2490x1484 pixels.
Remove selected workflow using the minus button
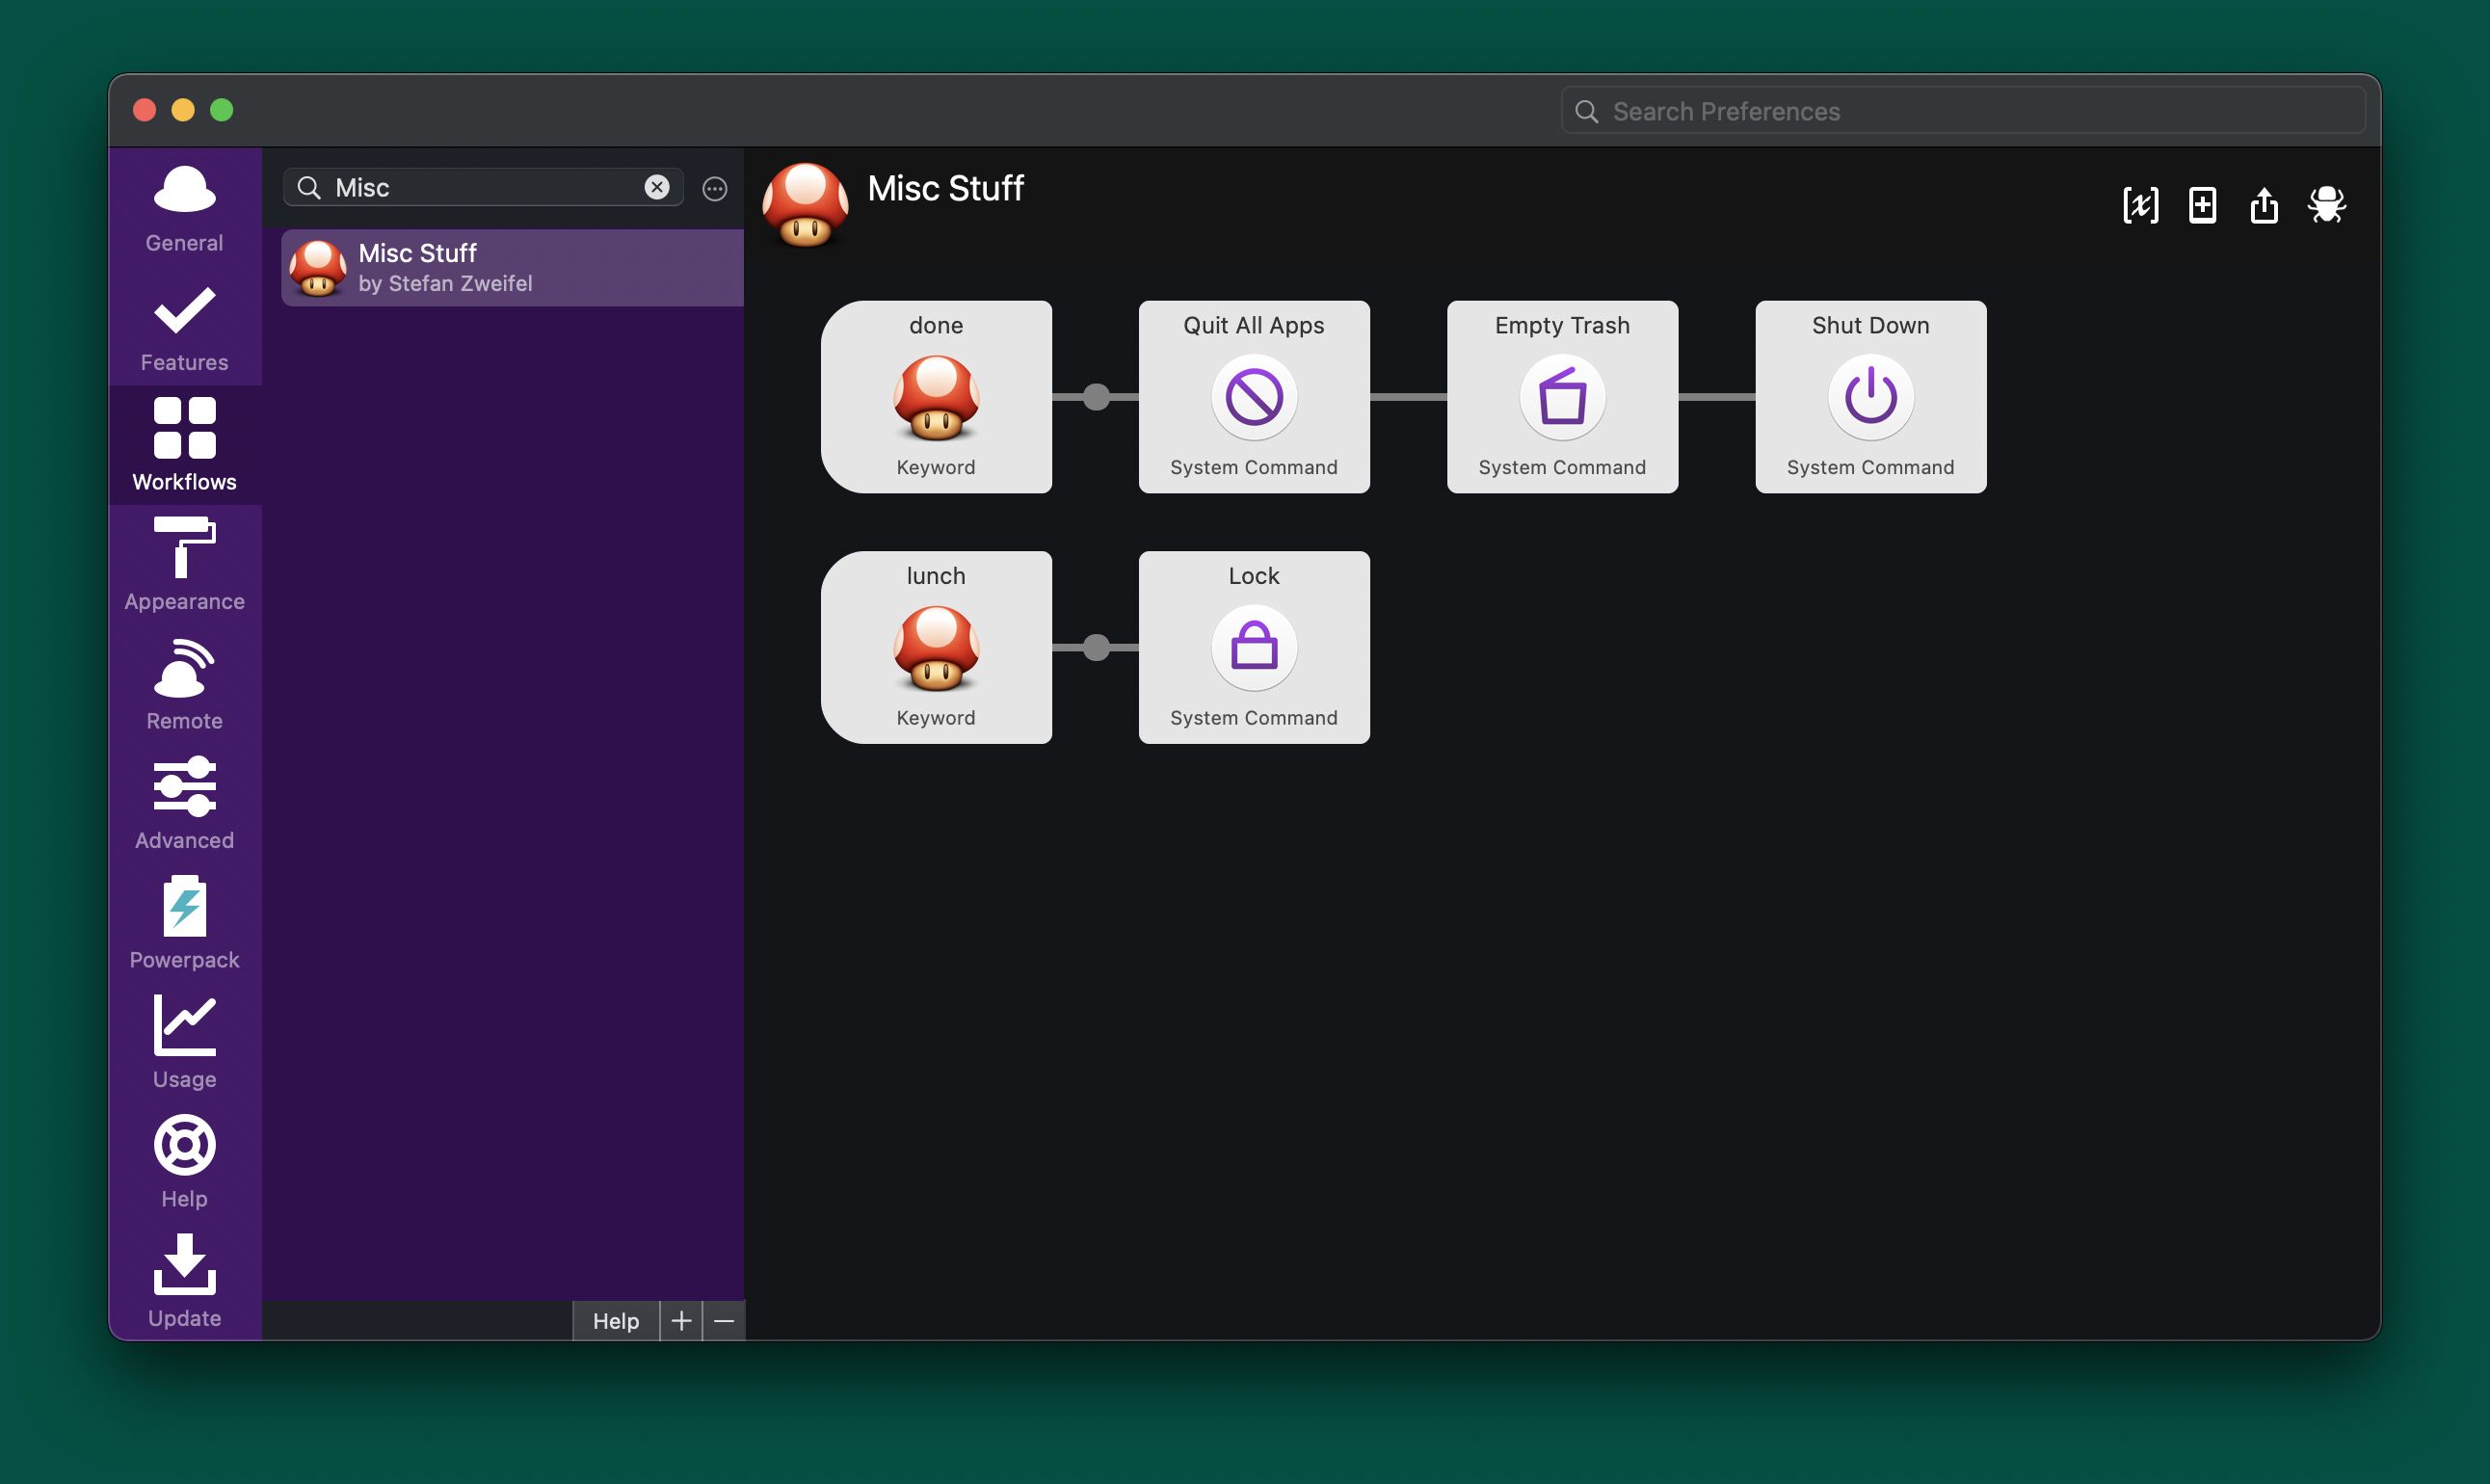(x=724, y=1320)
